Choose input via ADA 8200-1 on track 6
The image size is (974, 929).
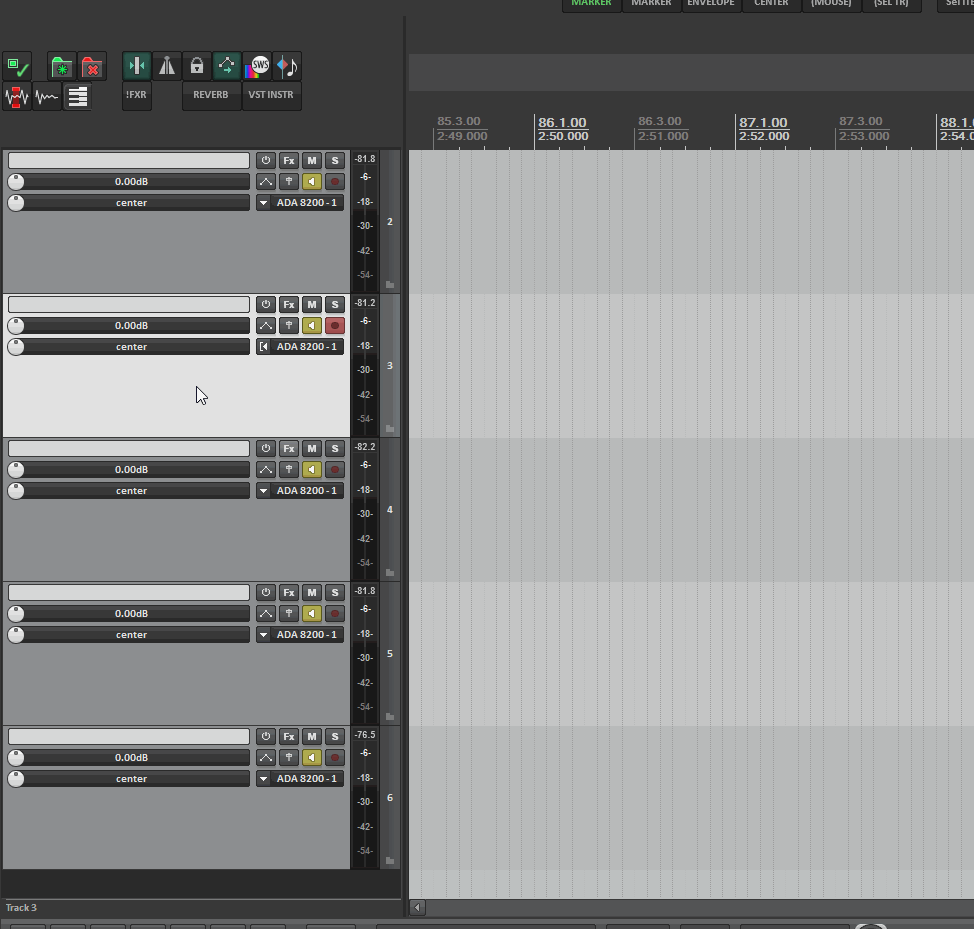pyautogui.click(x=307, y=779)
